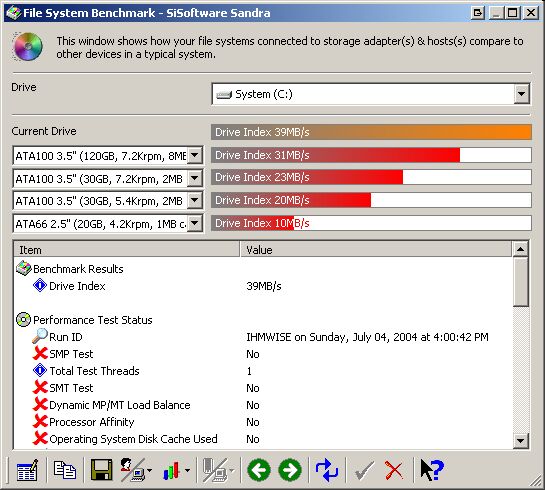The width and height of the screenshot is (545, 490).
Task: Refresh the benchmark with blue arrows icon
Action: pyautogui.click(x=327, y=470)
